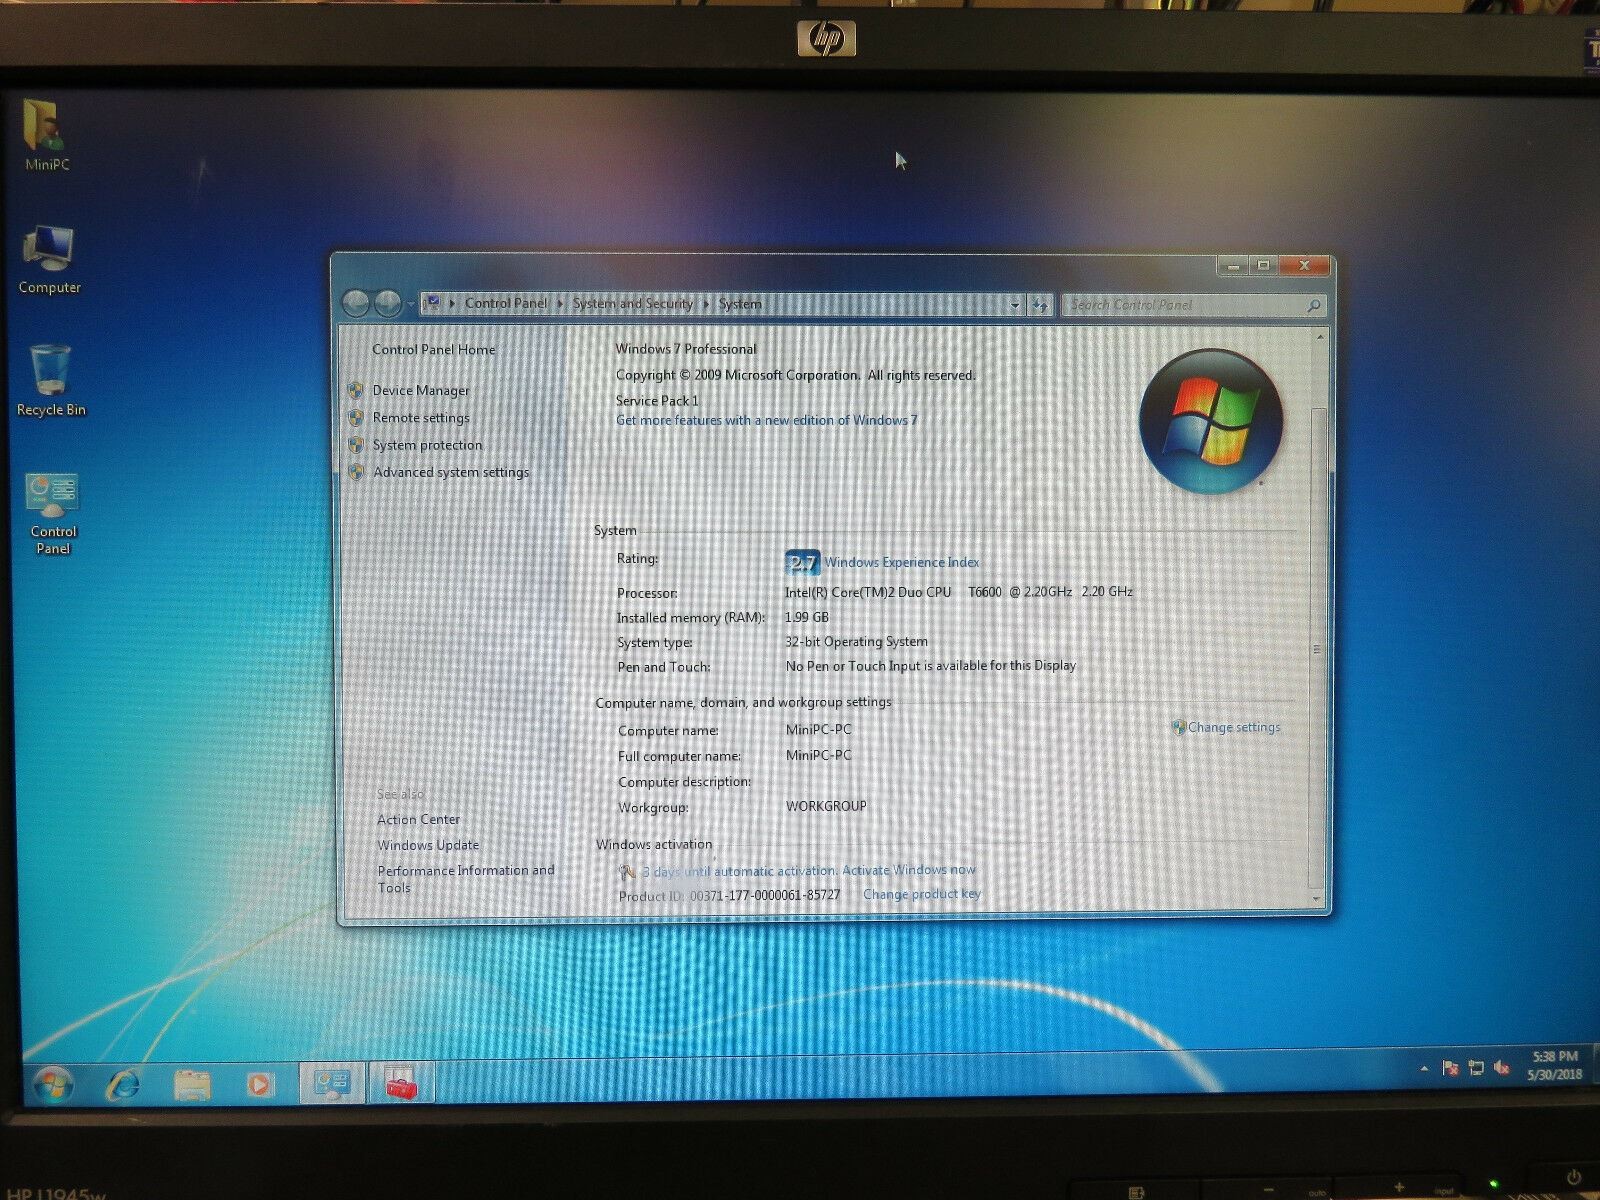Open Action Center link
Viewport: 1600px width, 1200px height.
(x=418, y=819)
